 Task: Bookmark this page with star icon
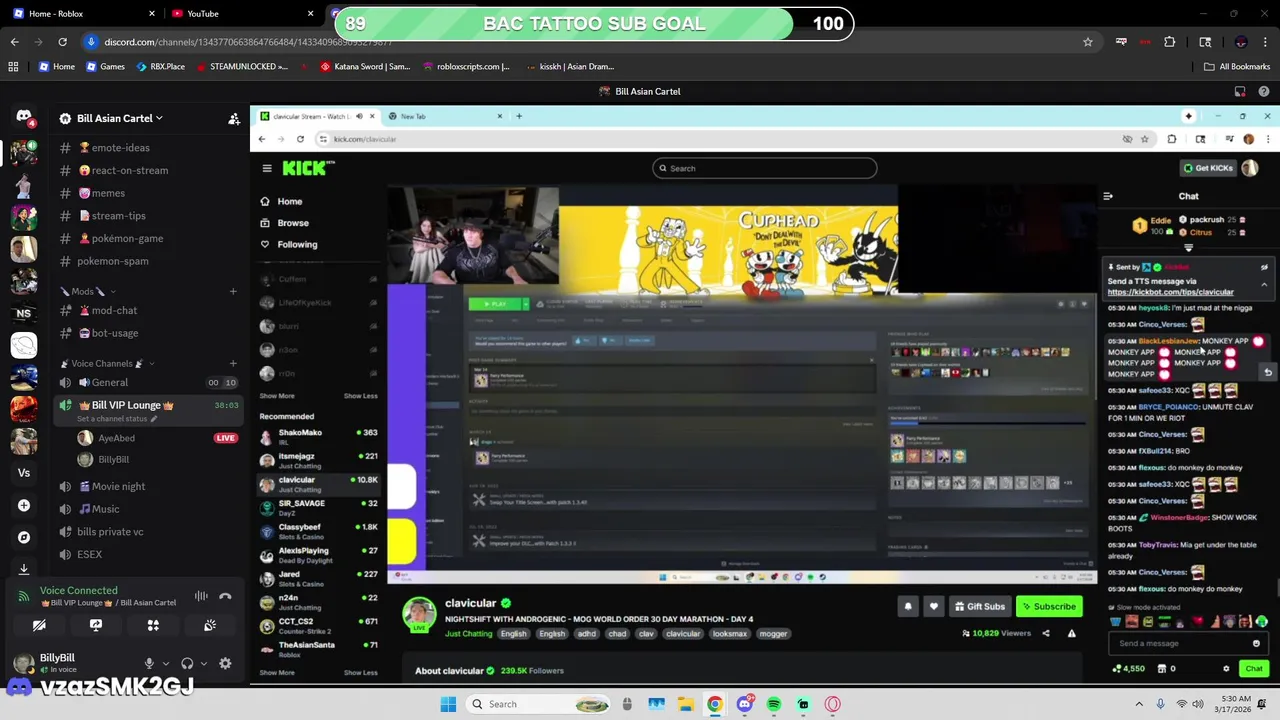click(1088, 42)
